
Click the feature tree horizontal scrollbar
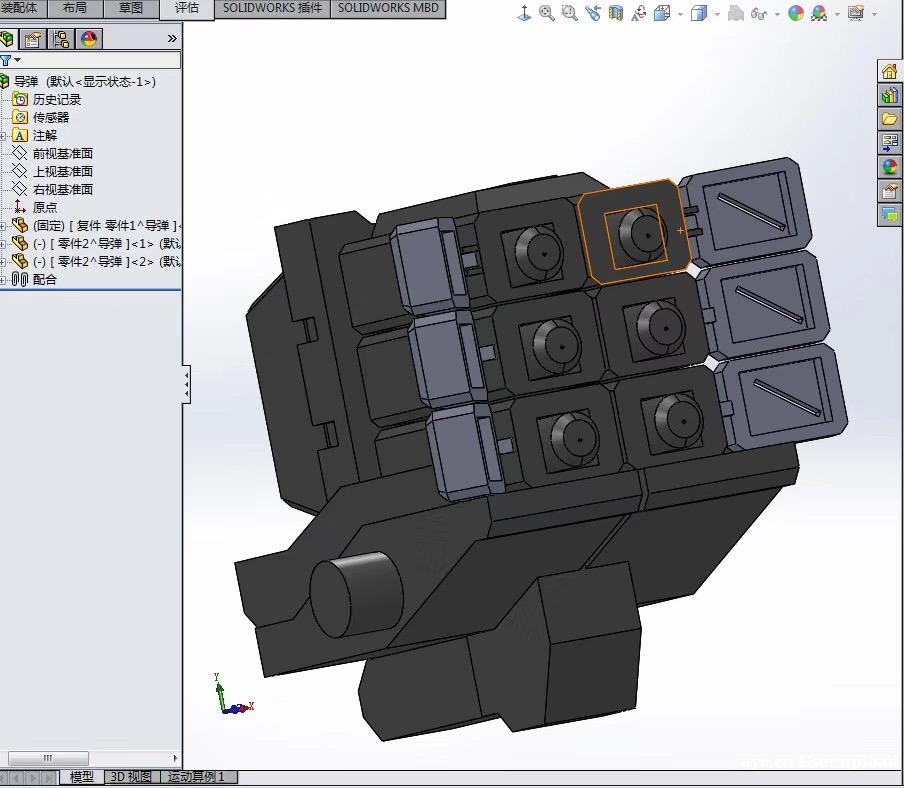pyautogui.click(x=48, y=758)
